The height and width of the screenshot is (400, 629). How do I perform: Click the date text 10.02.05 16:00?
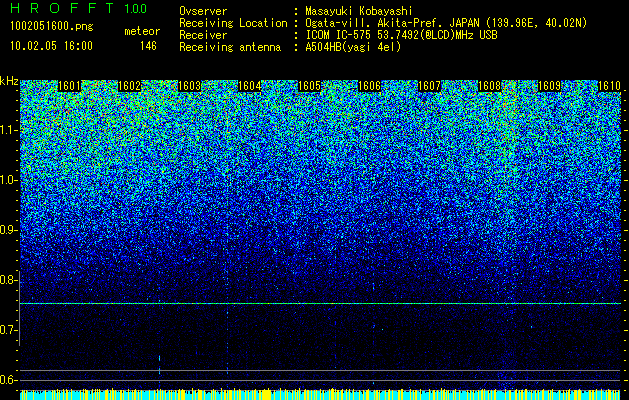click(51, 45)
